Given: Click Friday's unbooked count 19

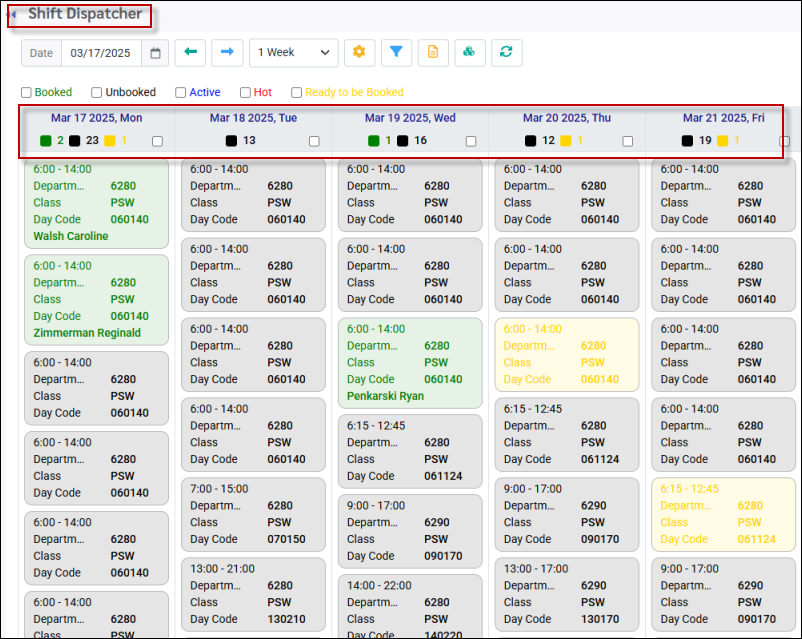Looking at the screenshot, I should click(x=705, y=141).
